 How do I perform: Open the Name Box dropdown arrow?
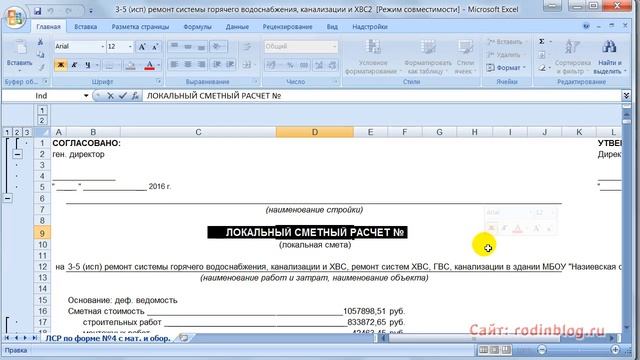pos(86,96)
